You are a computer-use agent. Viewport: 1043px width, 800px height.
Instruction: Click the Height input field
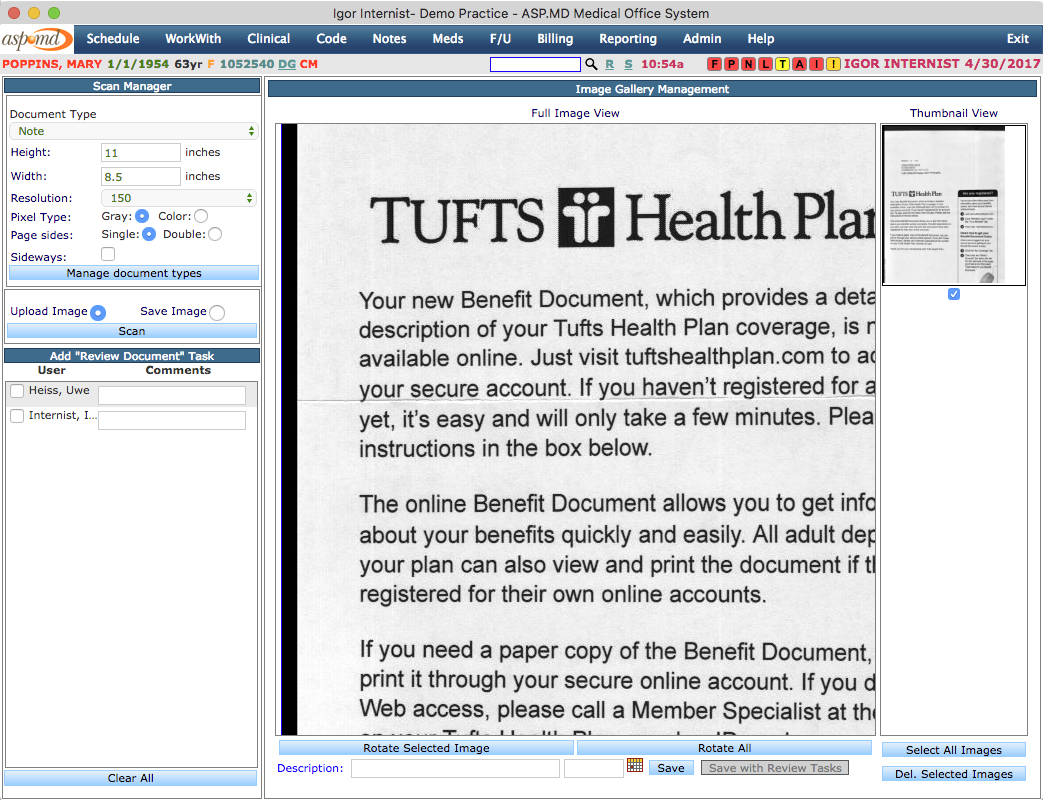click(x=140, y=152)
